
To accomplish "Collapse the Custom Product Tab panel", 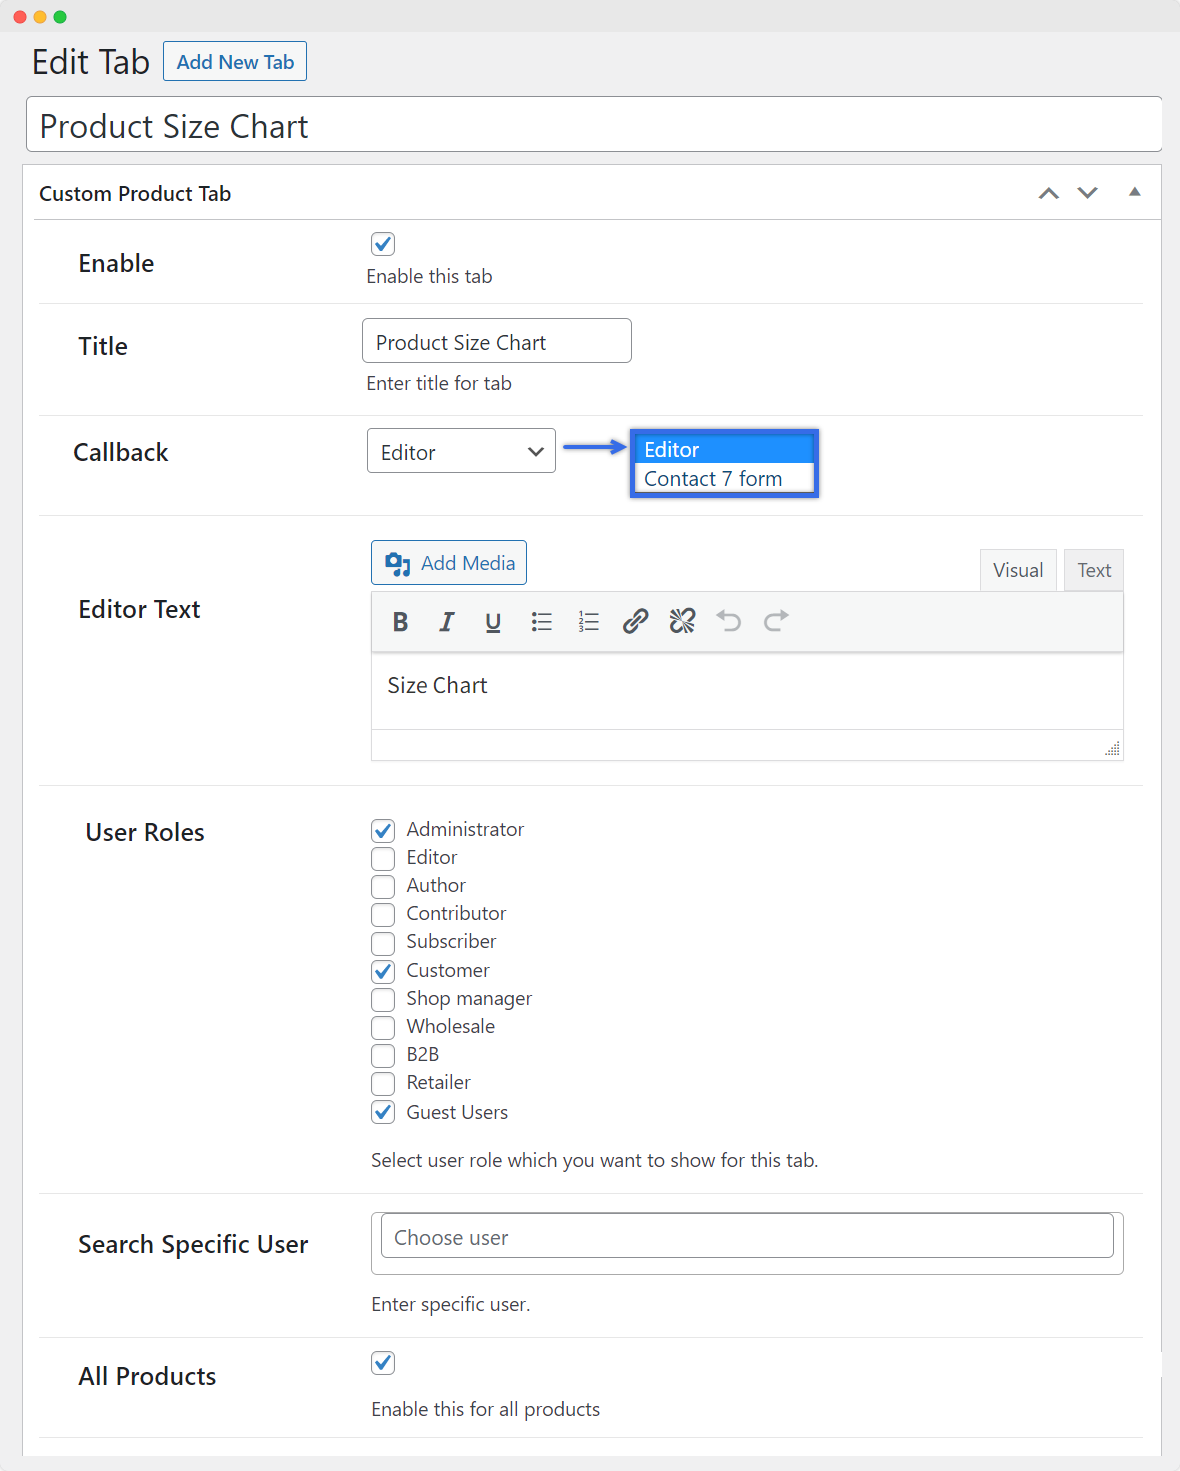I will (x=1134, y=192).
